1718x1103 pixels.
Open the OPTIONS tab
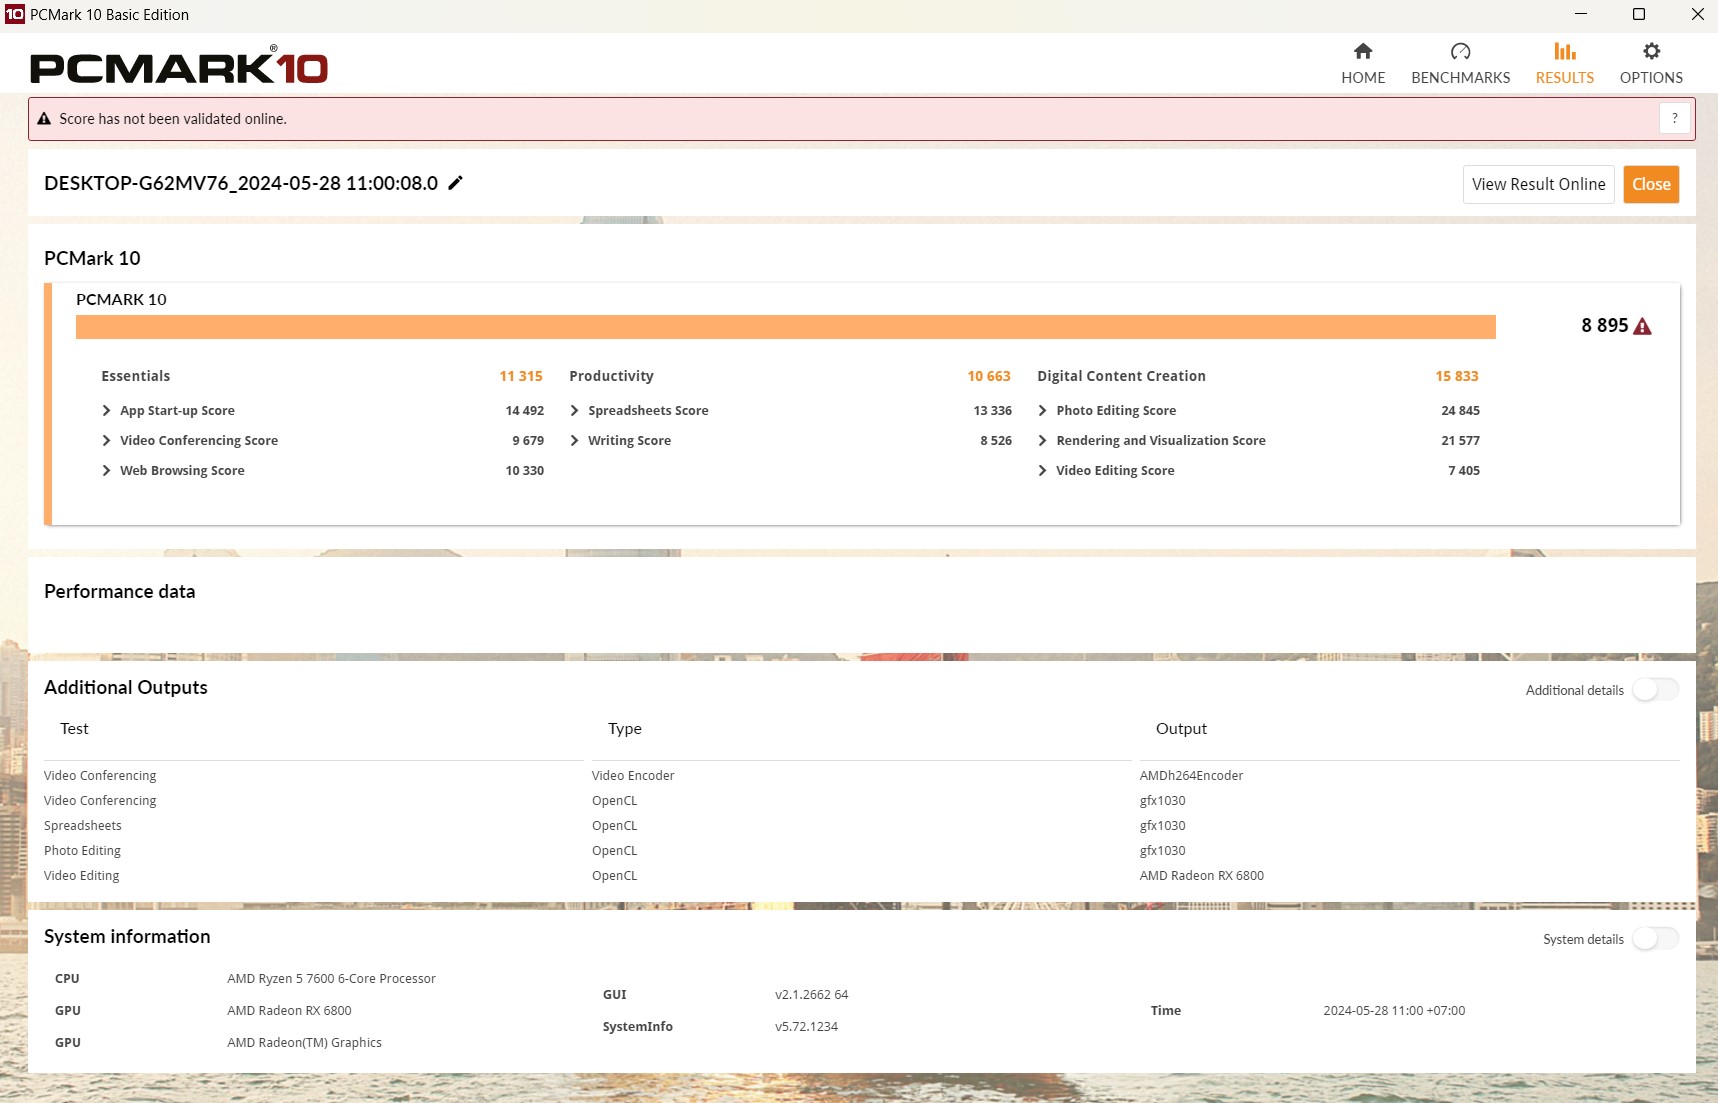[1651, 64]
